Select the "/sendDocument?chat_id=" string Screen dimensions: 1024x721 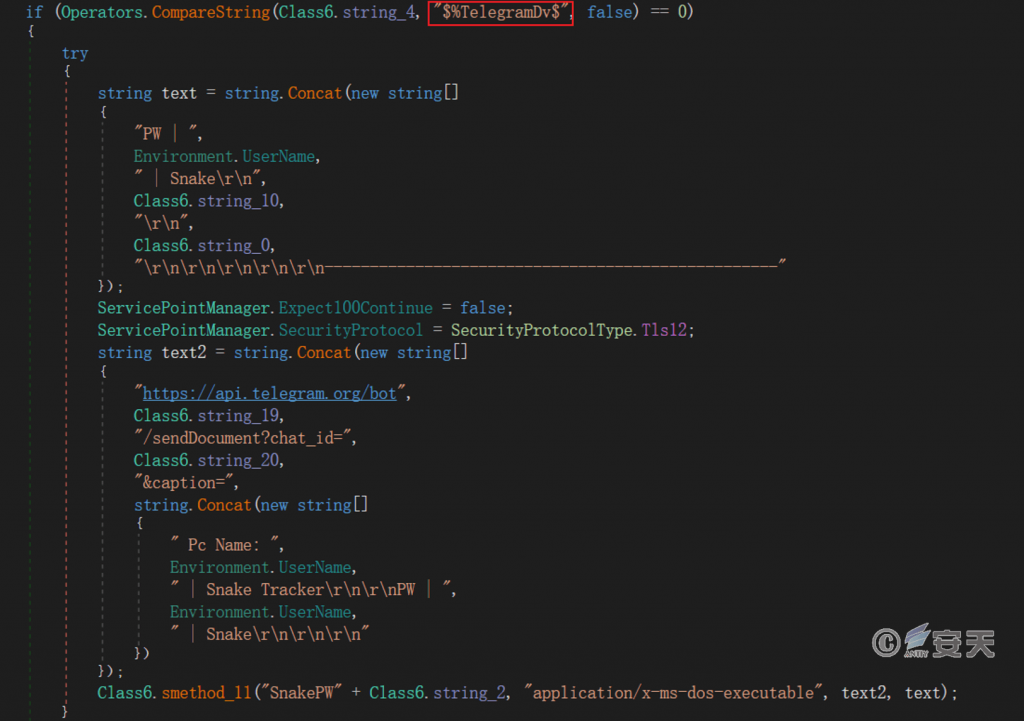242,438
